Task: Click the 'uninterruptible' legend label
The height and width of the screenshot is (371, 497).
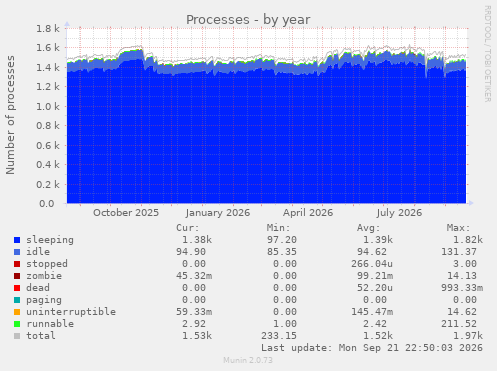Action: [x=71, y=312]
